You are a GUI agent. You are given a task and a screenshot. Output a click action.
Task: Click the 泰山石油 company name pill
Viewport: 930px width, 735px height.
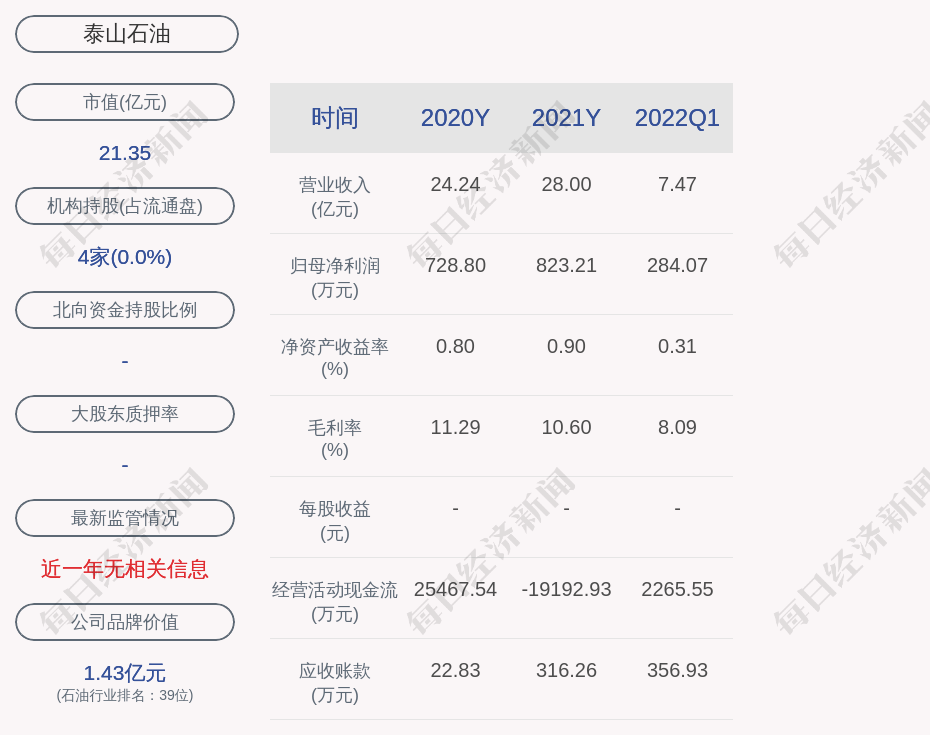[127, 34]
